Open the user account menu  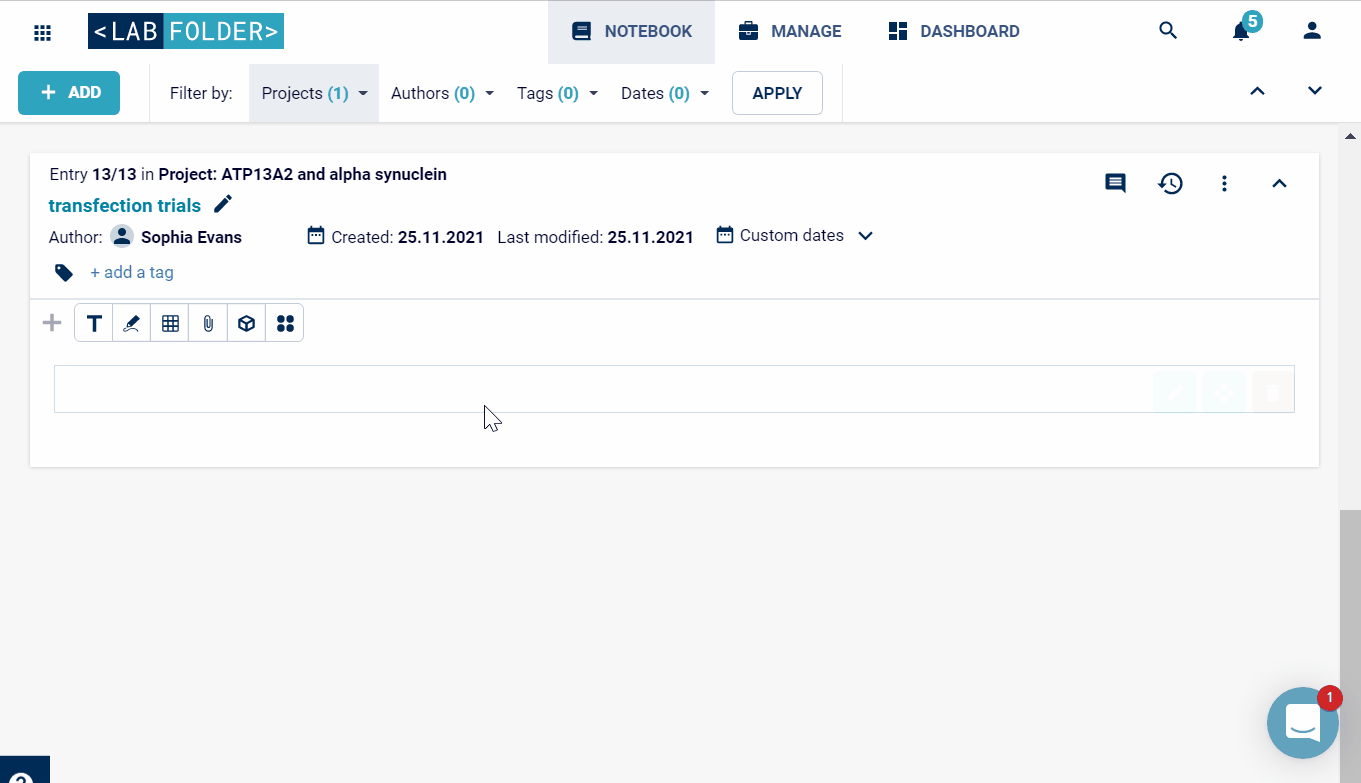[x=1312, y=31]
